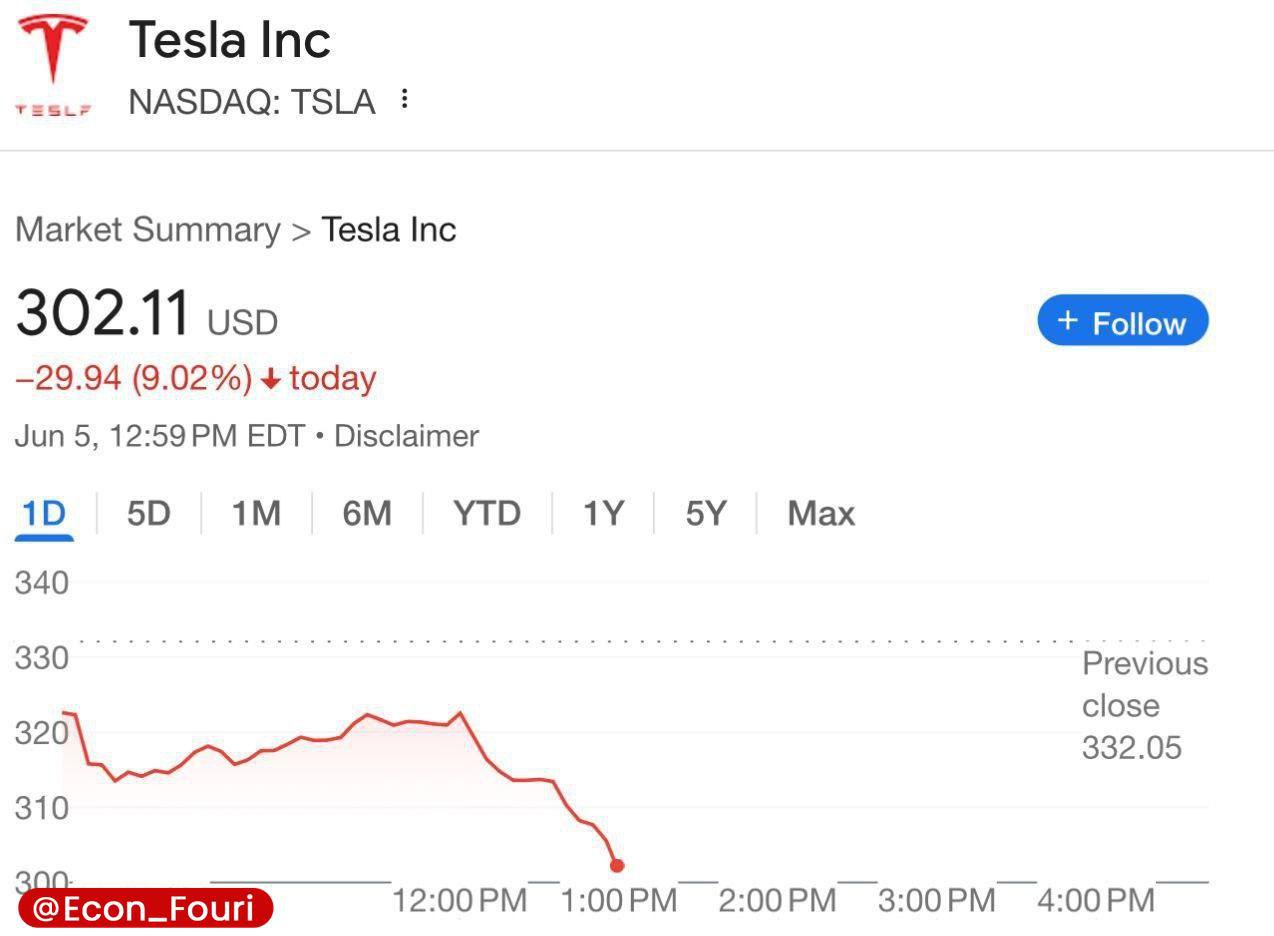Image resolution: width=1274 pixels, height=936 pixels.
Task: Click the 12:00 PM time axis label
Action: [x=459, y=900]
